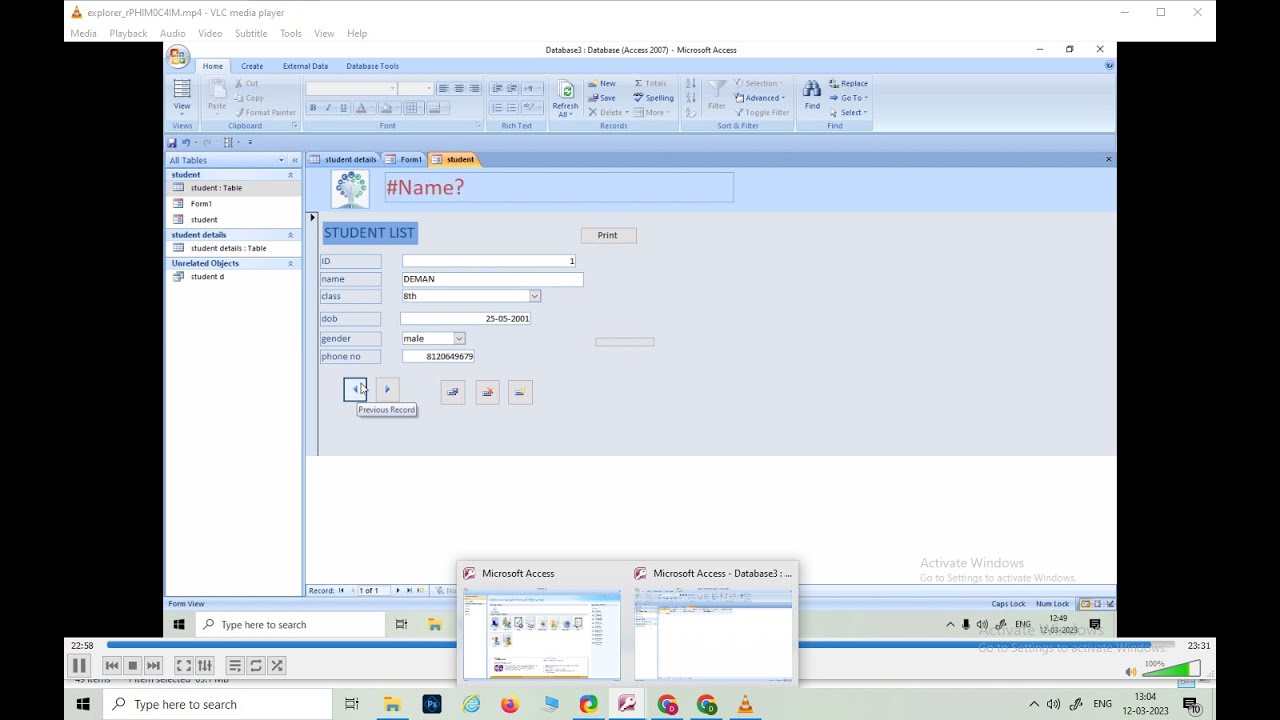Open the Form1 document tab
The width and height of the screenshot is (1280, 720).
coord(404,159)
